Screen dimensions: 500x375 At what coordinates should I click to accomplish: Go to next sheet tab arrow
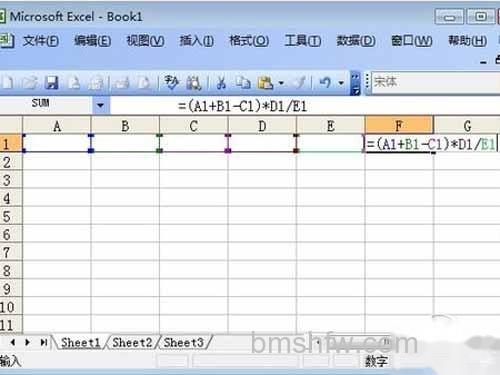click(27, 342)
